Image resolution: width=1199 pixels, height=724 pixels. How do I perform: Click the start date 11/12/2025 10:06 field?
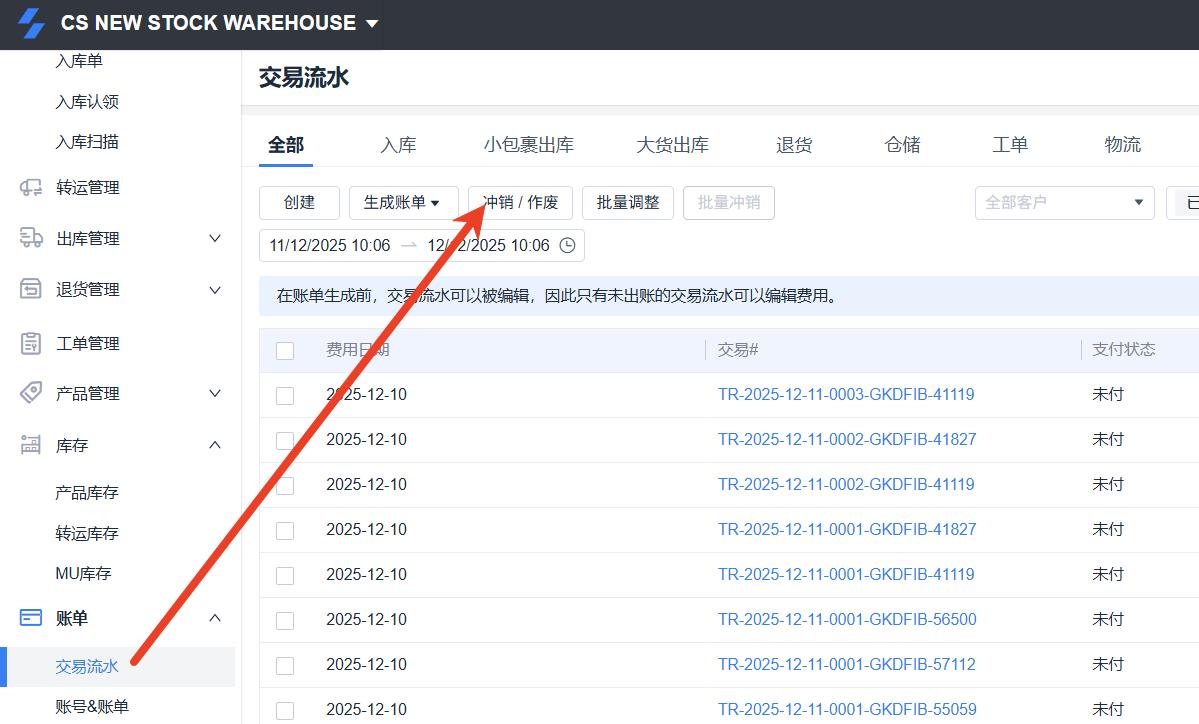330,245
